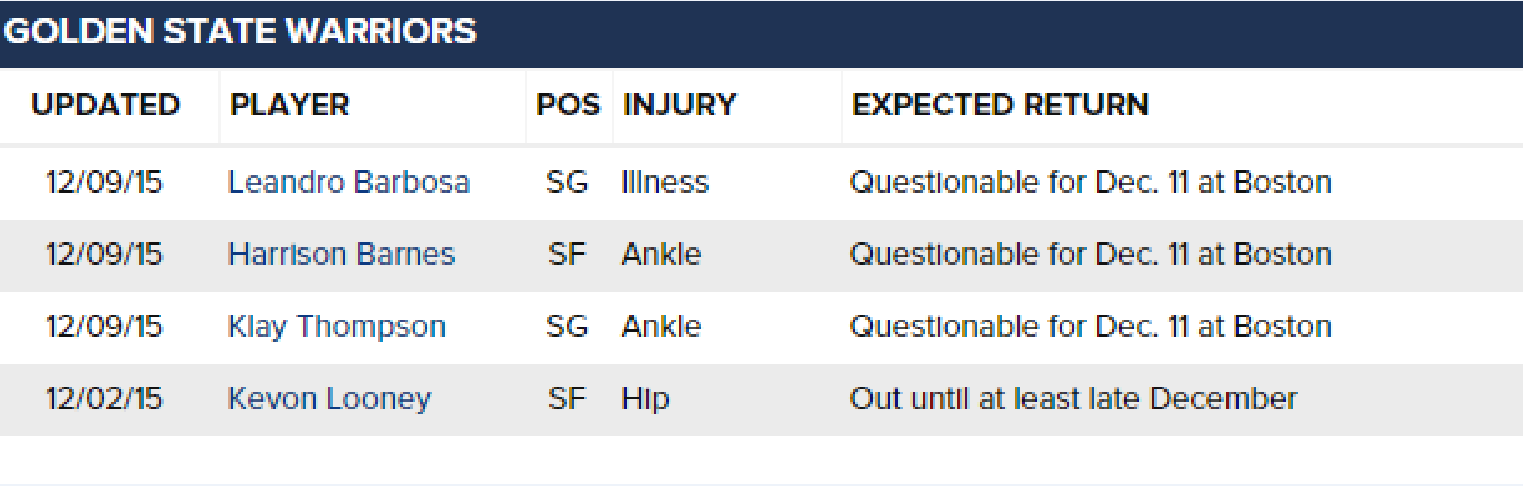Image resolution: width=1523 pixels, height=486 pixels.
Task: Click Klay Thompson's Ankle injury cell
Action: (x=661, y=328)
